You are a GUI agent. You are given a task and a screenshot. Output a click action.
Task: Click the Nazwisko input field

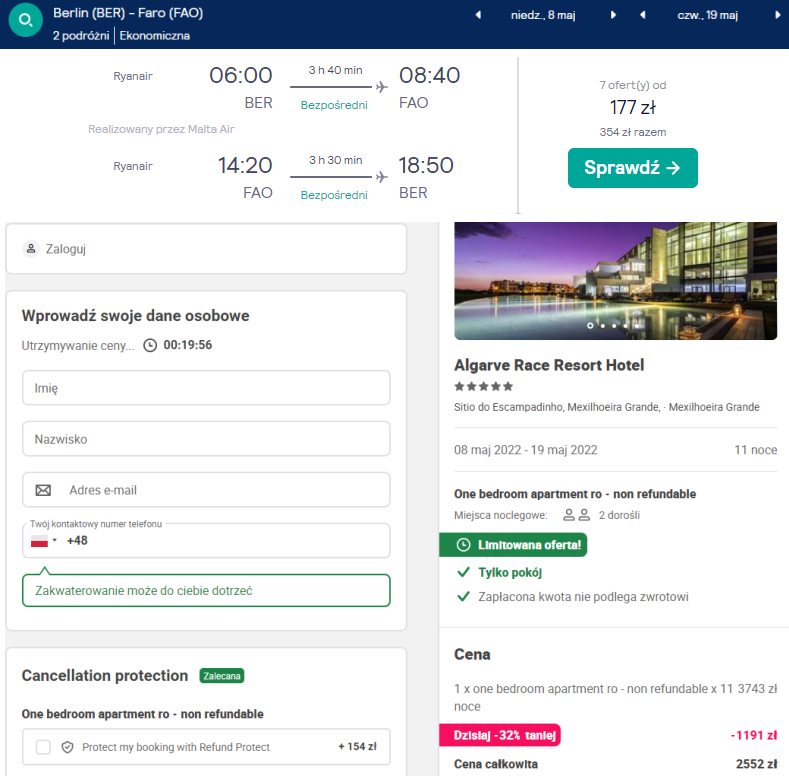(x=206, y=438)
